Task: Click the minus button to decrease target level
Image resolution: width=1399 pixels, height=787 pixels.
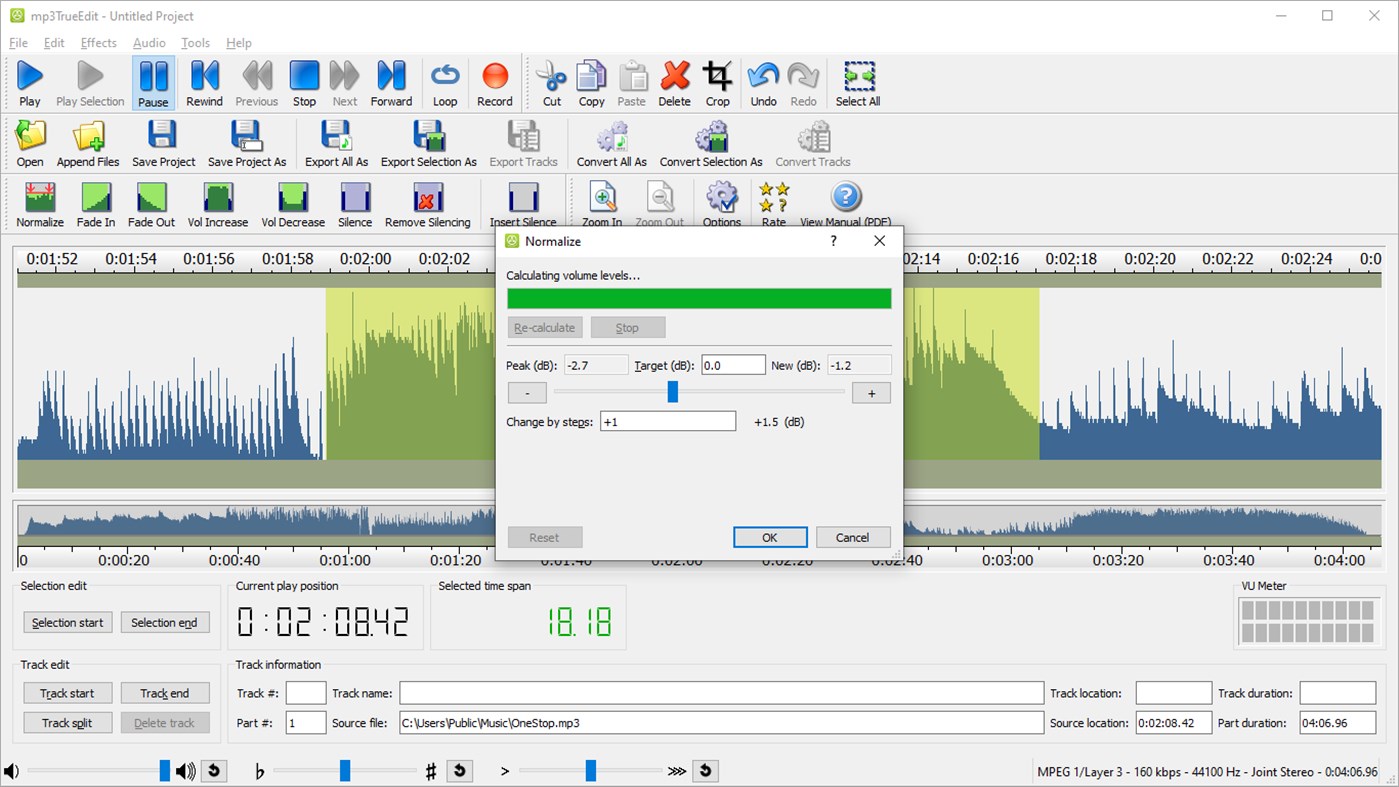Action: pos(527,392)
